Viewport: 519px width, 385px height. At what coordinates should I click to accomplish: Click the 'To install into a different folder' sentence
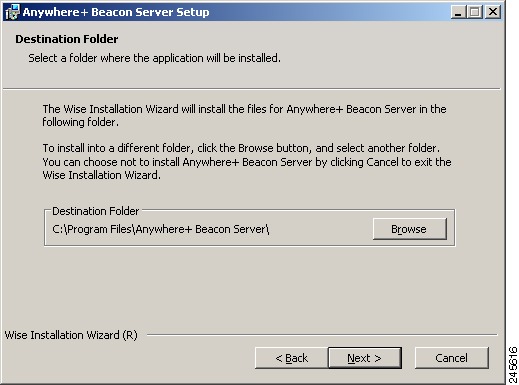[x=241, y=148]
